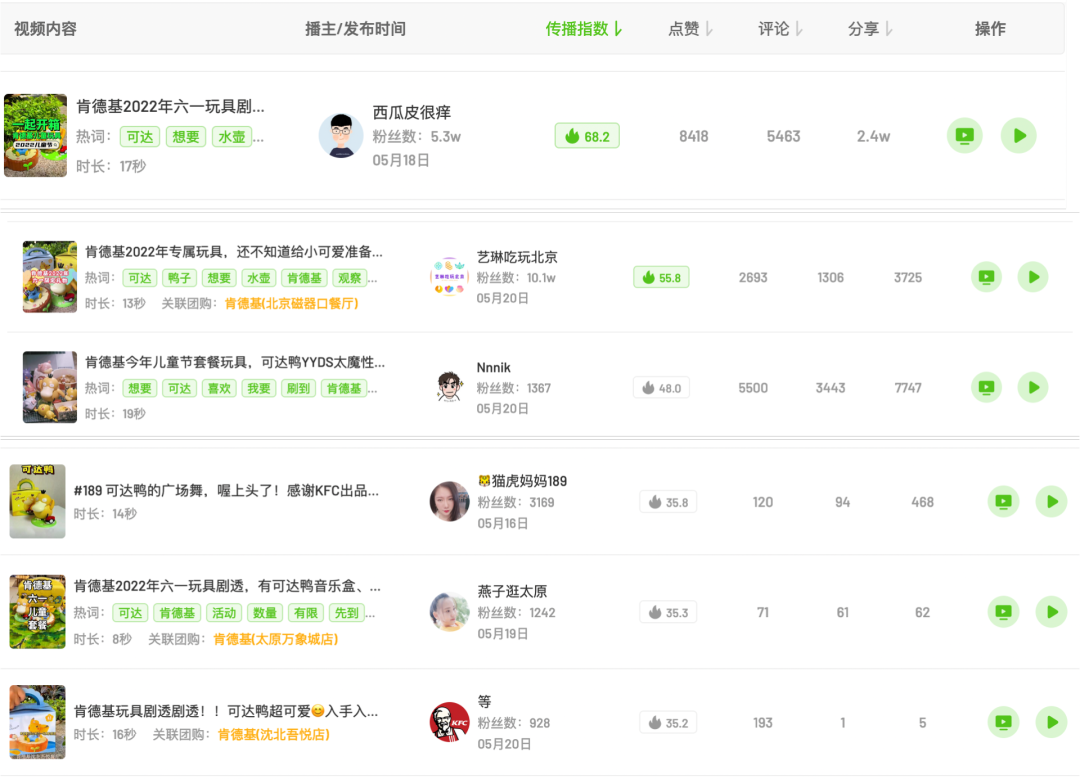The width and height of the screenshot is (1080, 779).
Task: Open creator name 燕子逛太原
Action: coord(512,591)
